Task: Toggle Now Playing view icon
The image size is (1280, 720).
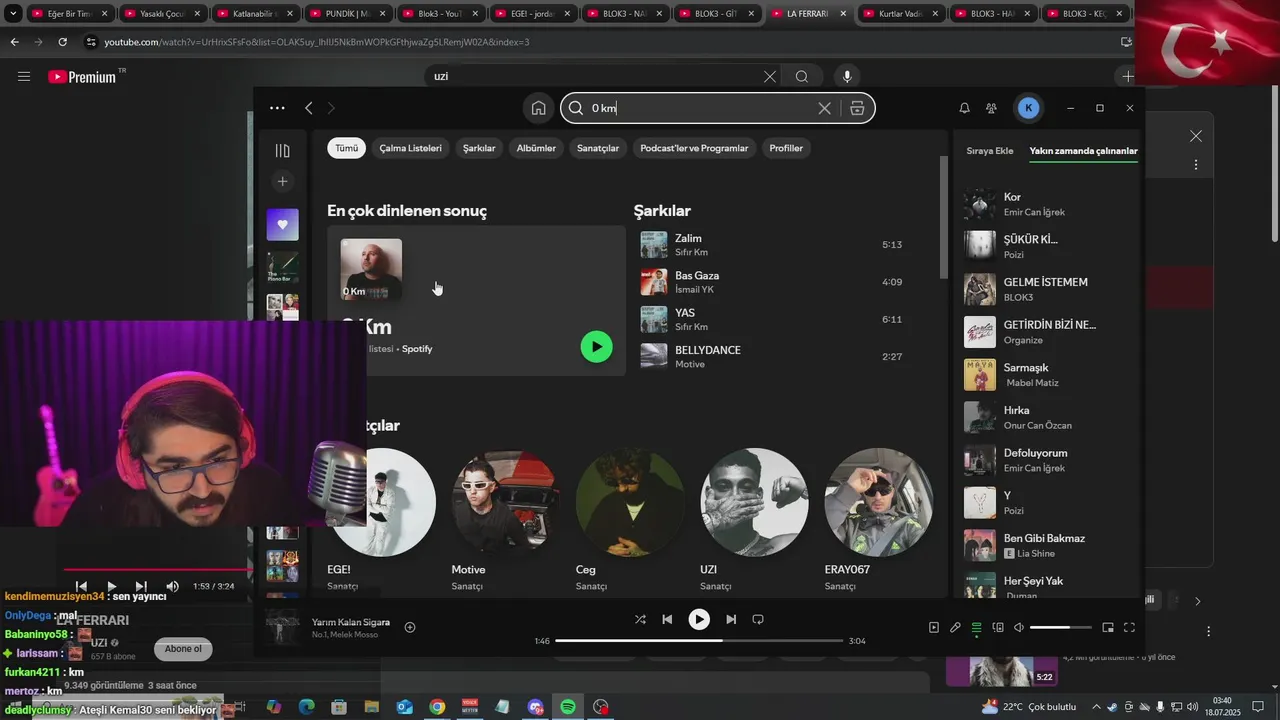Action: (x=934, y=627)
